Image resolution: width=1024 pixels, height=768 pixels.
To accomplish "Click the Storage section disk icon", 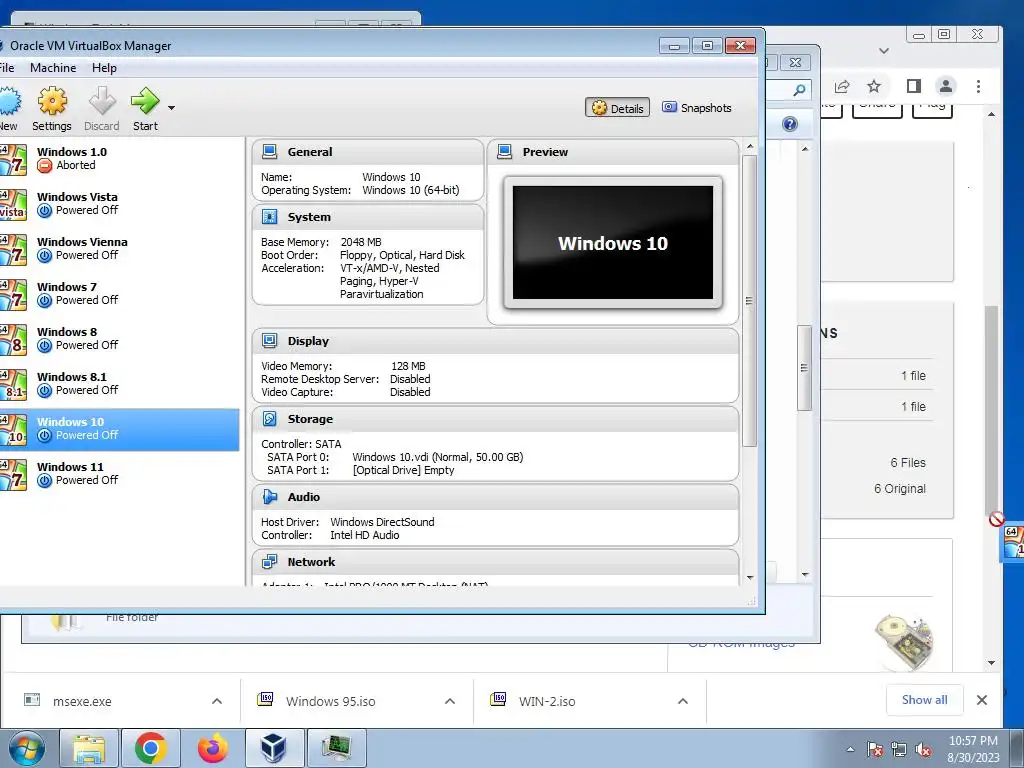I will click(269, 419).
